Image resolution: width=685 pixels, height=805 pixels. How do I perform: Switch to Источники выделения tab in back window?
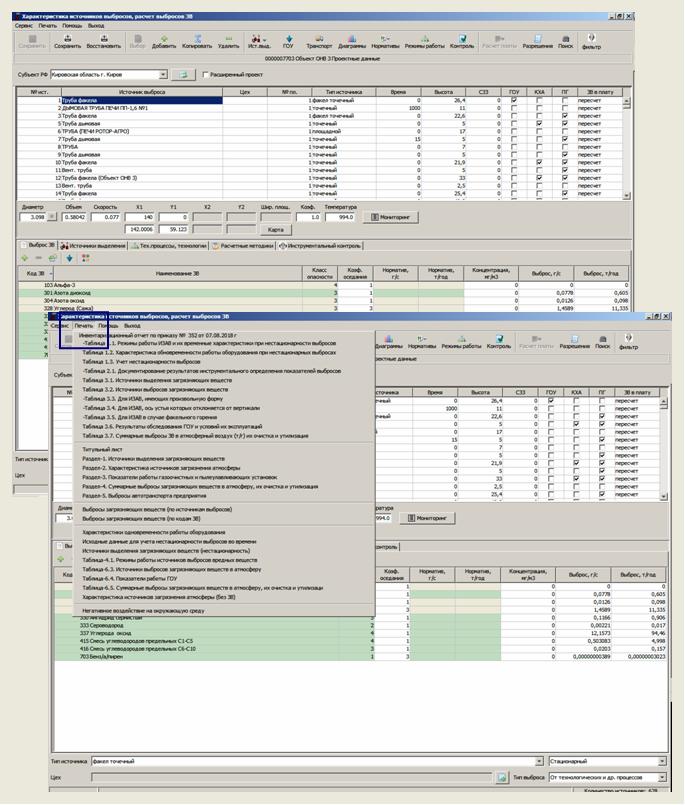tap(93, 246)
